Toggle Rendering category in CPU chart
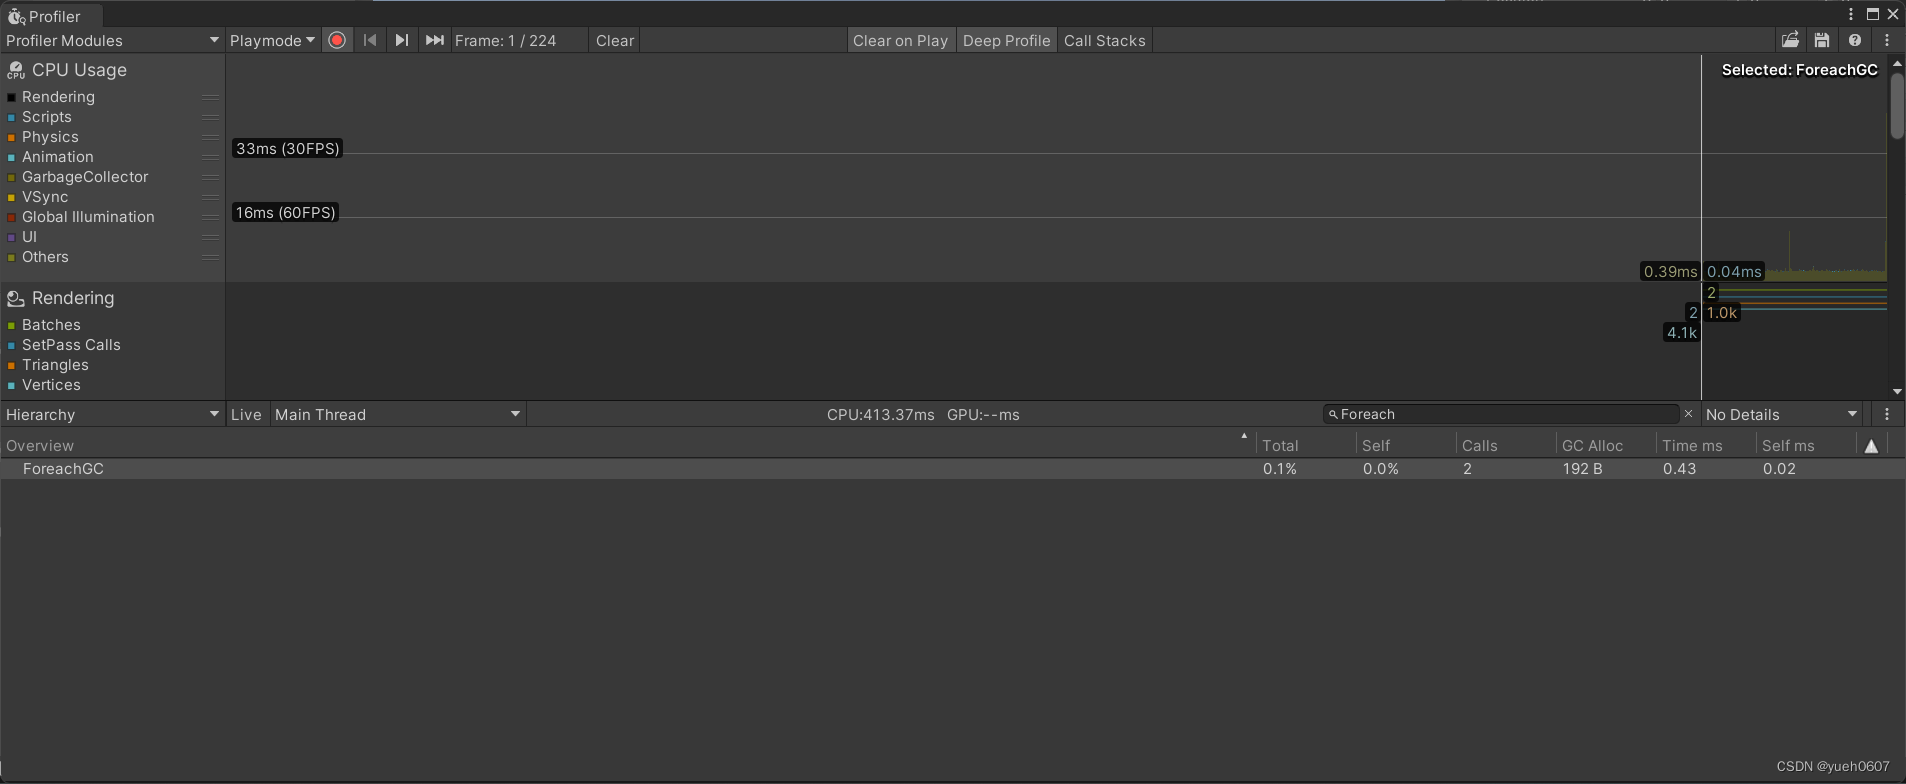Image resolution: width=1906 pixels, height=784 pixels. (x=12, y=97)
